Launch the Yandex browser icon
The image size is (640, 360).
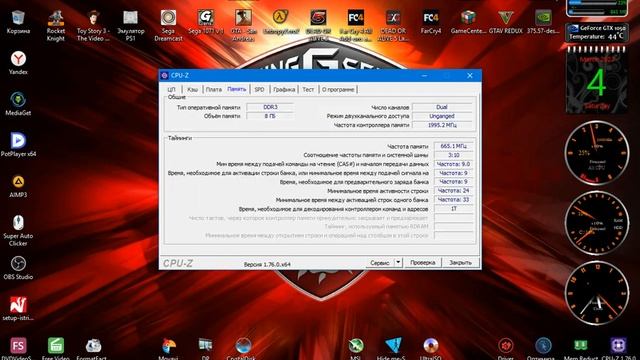[x=18, y=63]
